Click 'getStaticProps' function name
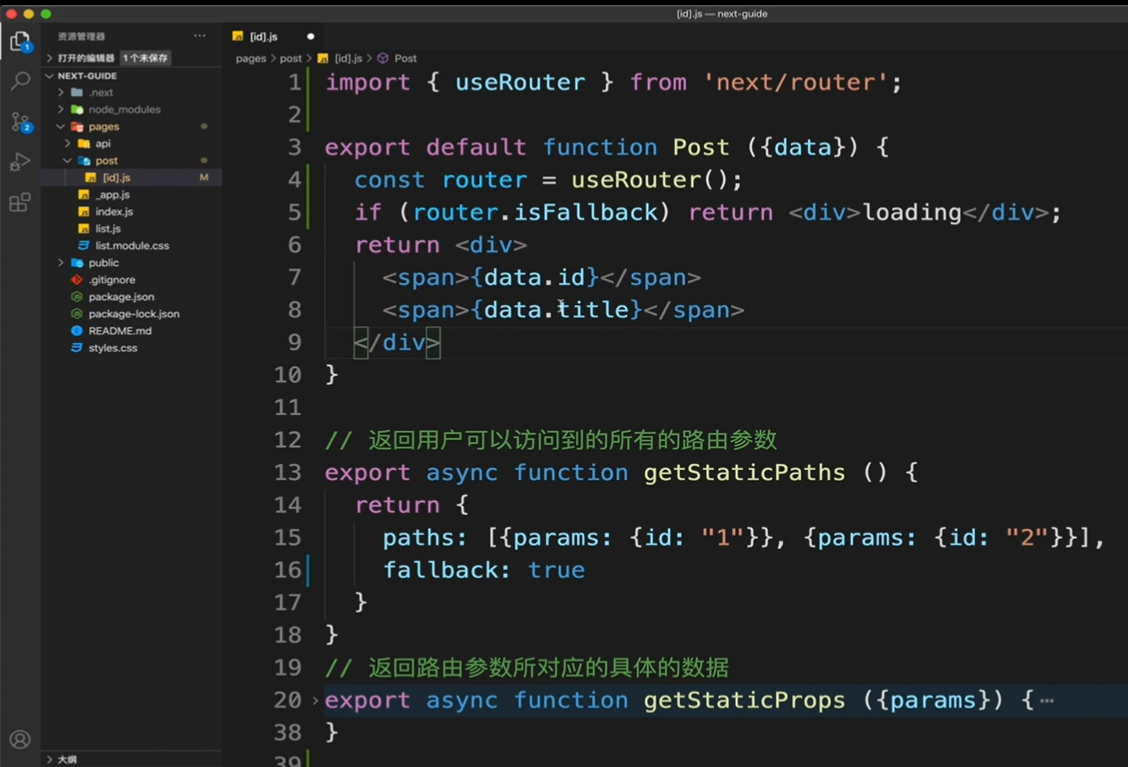The width and height of the screenshot is (1128, 767). pos(744,699)
